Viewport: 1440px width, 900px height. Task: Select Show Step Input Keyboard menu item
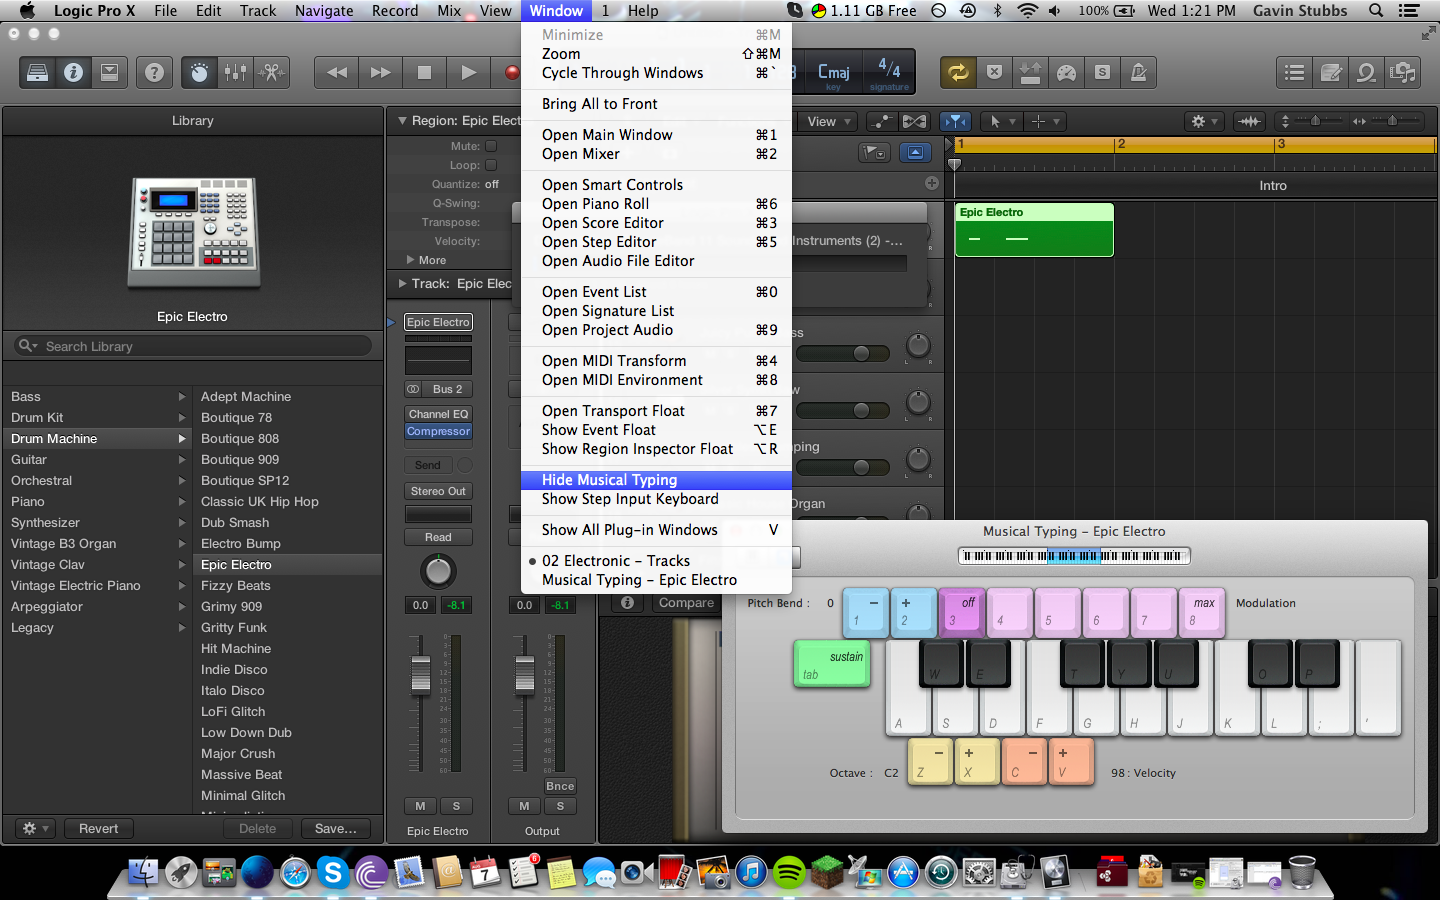point(656,499)
